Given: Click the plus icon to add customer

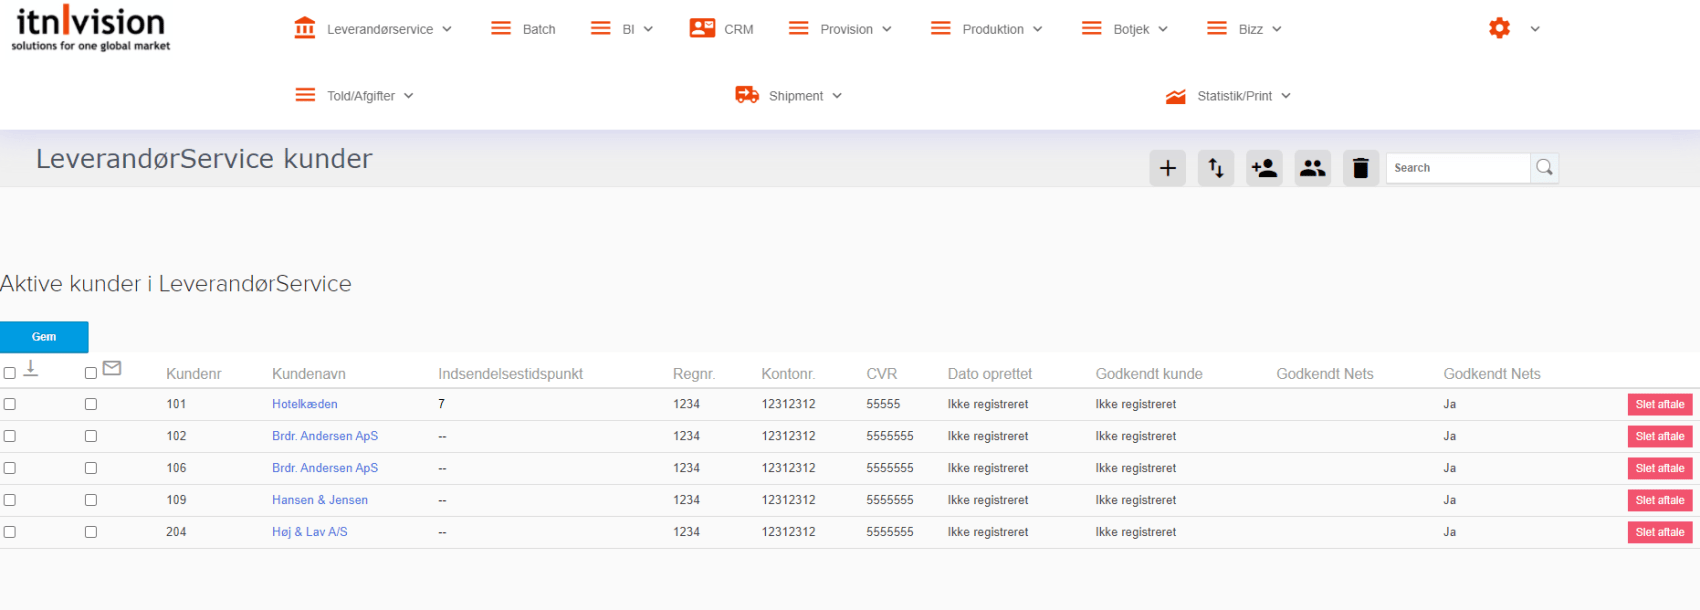Looking at the screenshot, I should pyautogui.click(x=1167, y=168).
